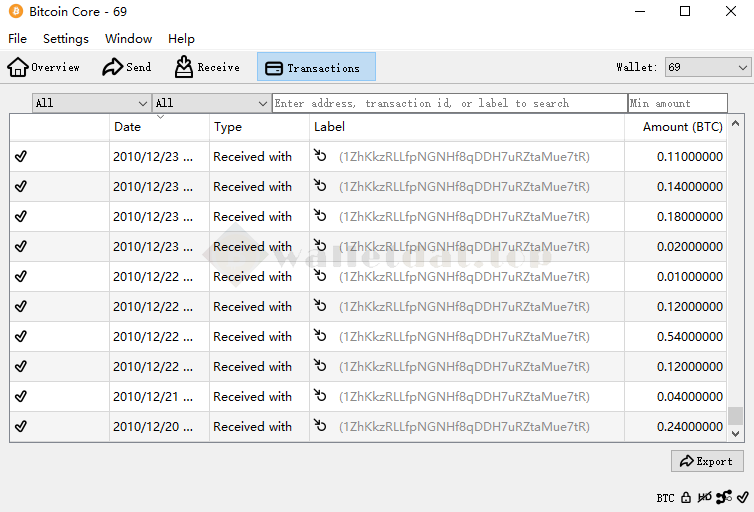The image size is (754, 512).
Task: Click the sync status checkmark in status bar
Action: point(742,497)
